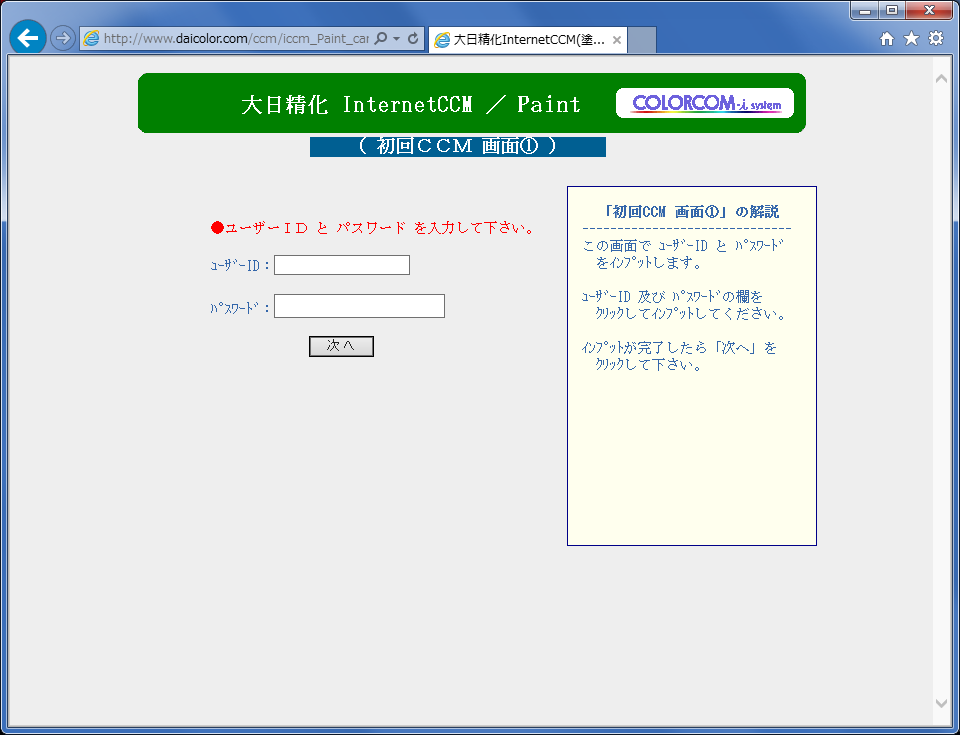The height and width of the screenshot is (735, 960).
Task: Click the red ユーザーＩＤ と パスワード instruction text
Action: coord(373,228)
